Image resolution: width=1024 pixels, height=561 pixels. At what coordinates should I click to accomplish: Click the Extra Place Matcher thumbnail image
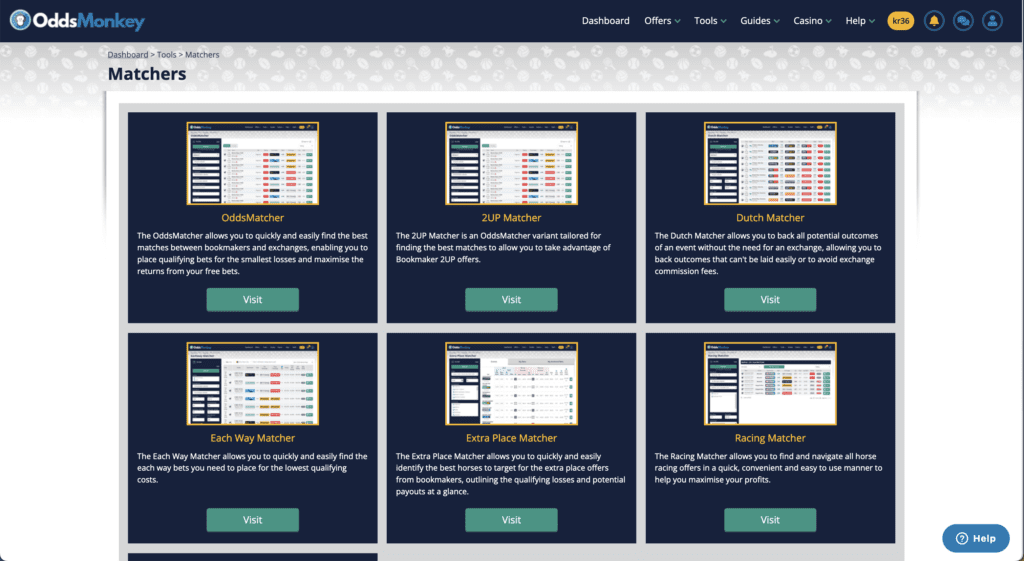click(x=511, y=384)
